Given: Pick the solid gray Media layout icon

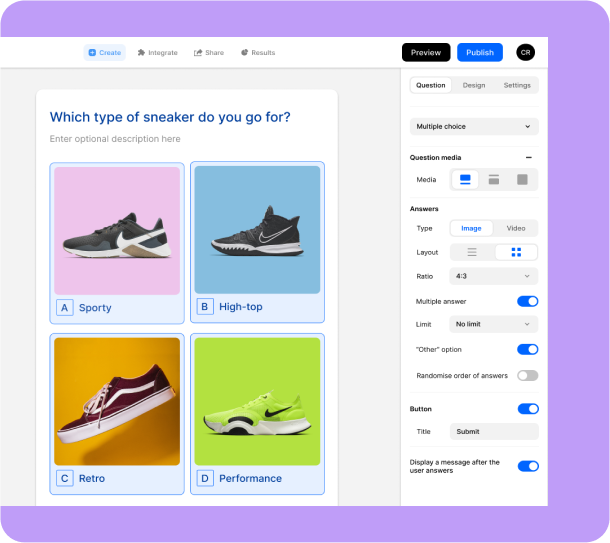Looking at the screenshot, I should coord(522,180).
